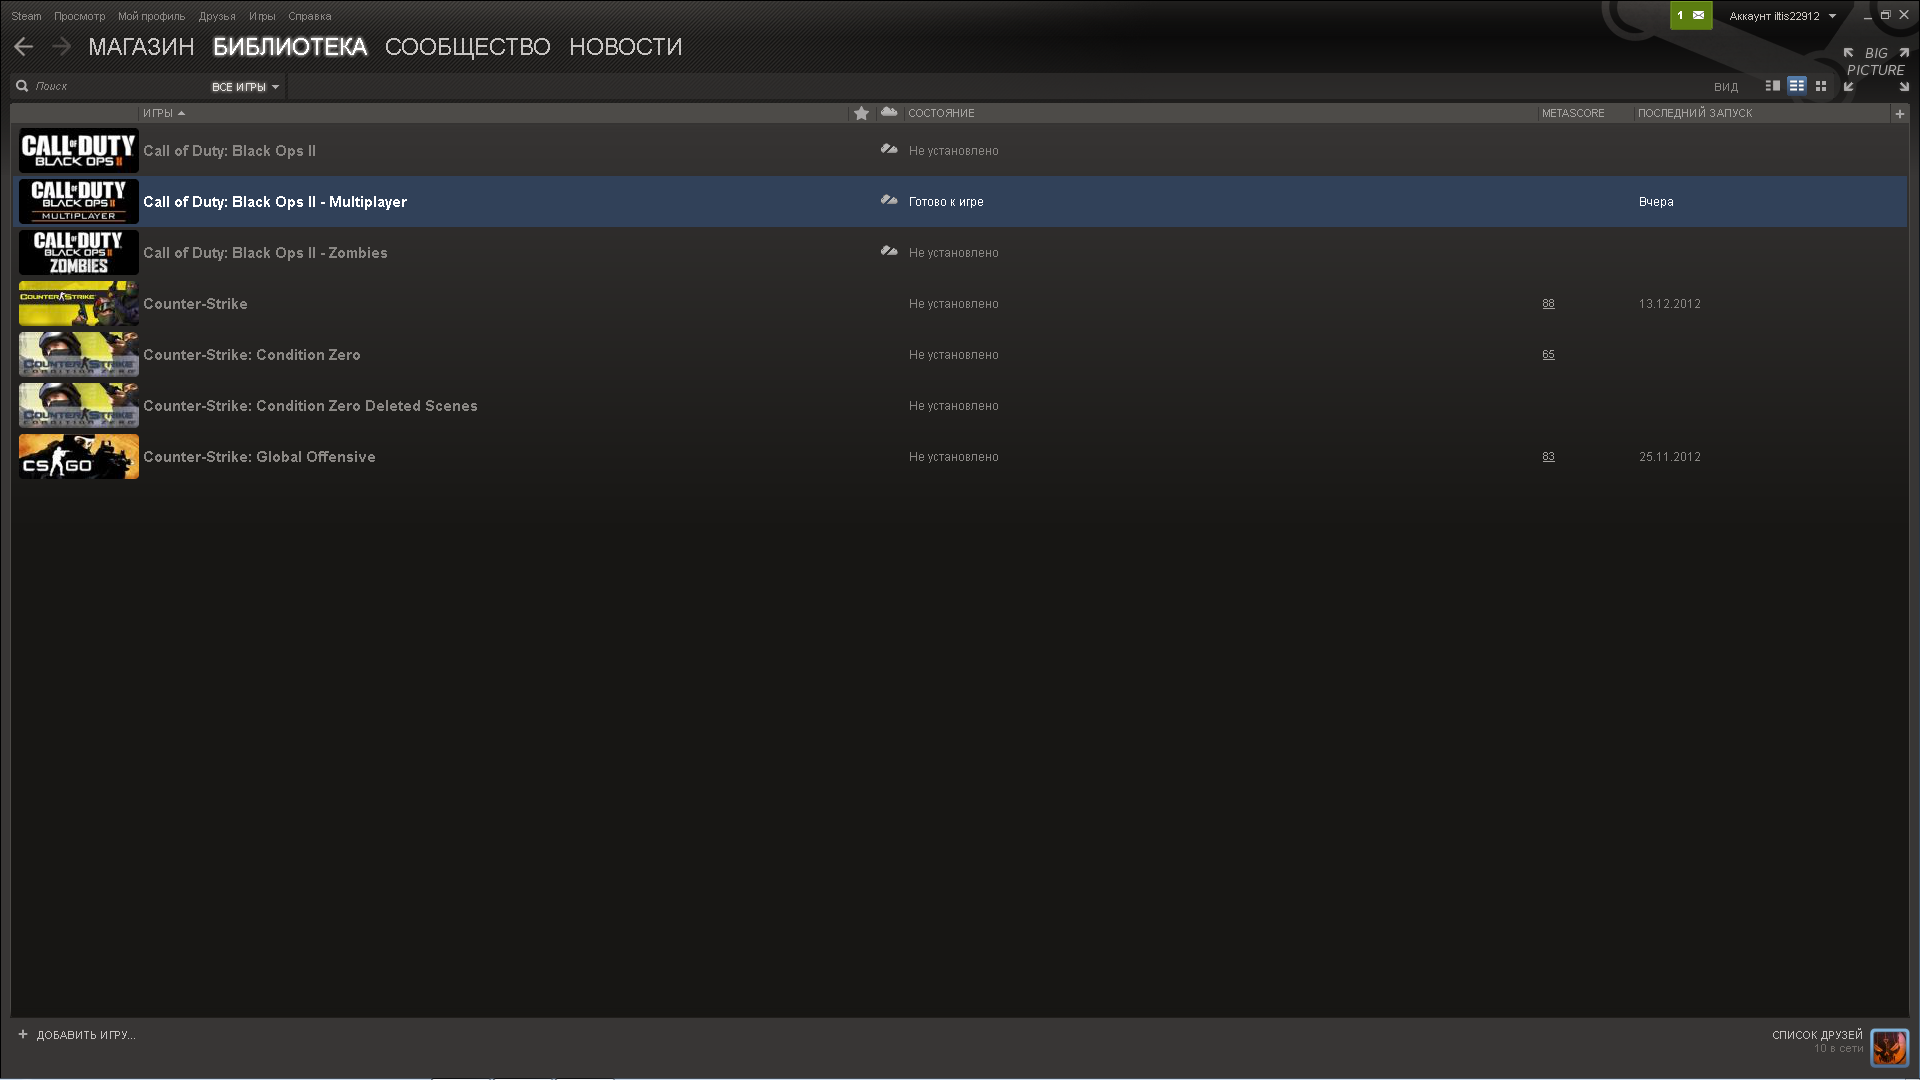This screenshot has width=1920, height=1080.
Task: Click the search magnifier icon
Action: pos(22,86)
